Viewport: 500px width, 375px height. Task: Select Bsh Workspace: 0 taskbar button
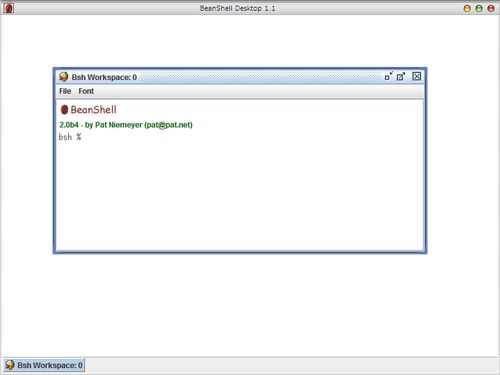point(44,365)
